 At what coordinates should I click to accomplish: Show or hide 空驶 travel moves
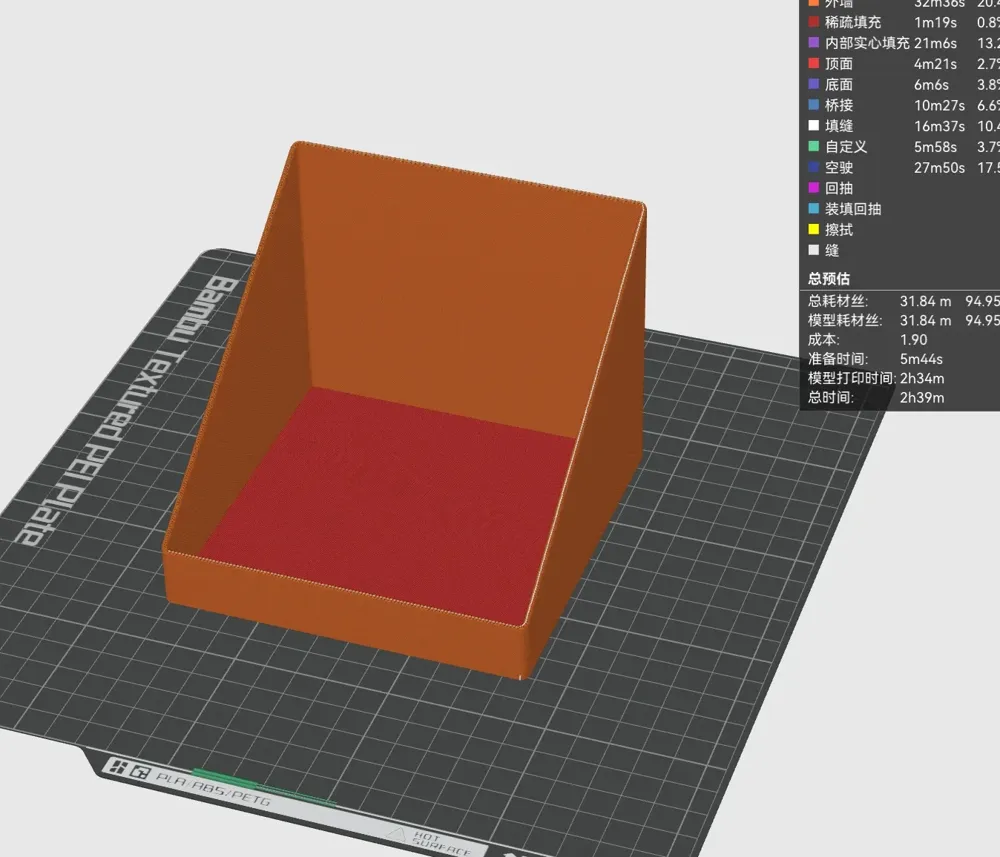point(839,167)
